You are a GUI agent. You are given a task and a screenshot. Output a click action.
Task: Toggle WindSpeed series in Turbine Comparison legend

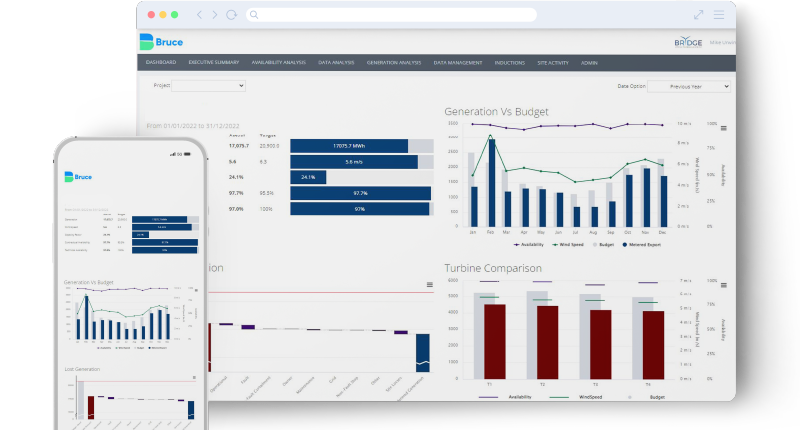coord(576,397)
